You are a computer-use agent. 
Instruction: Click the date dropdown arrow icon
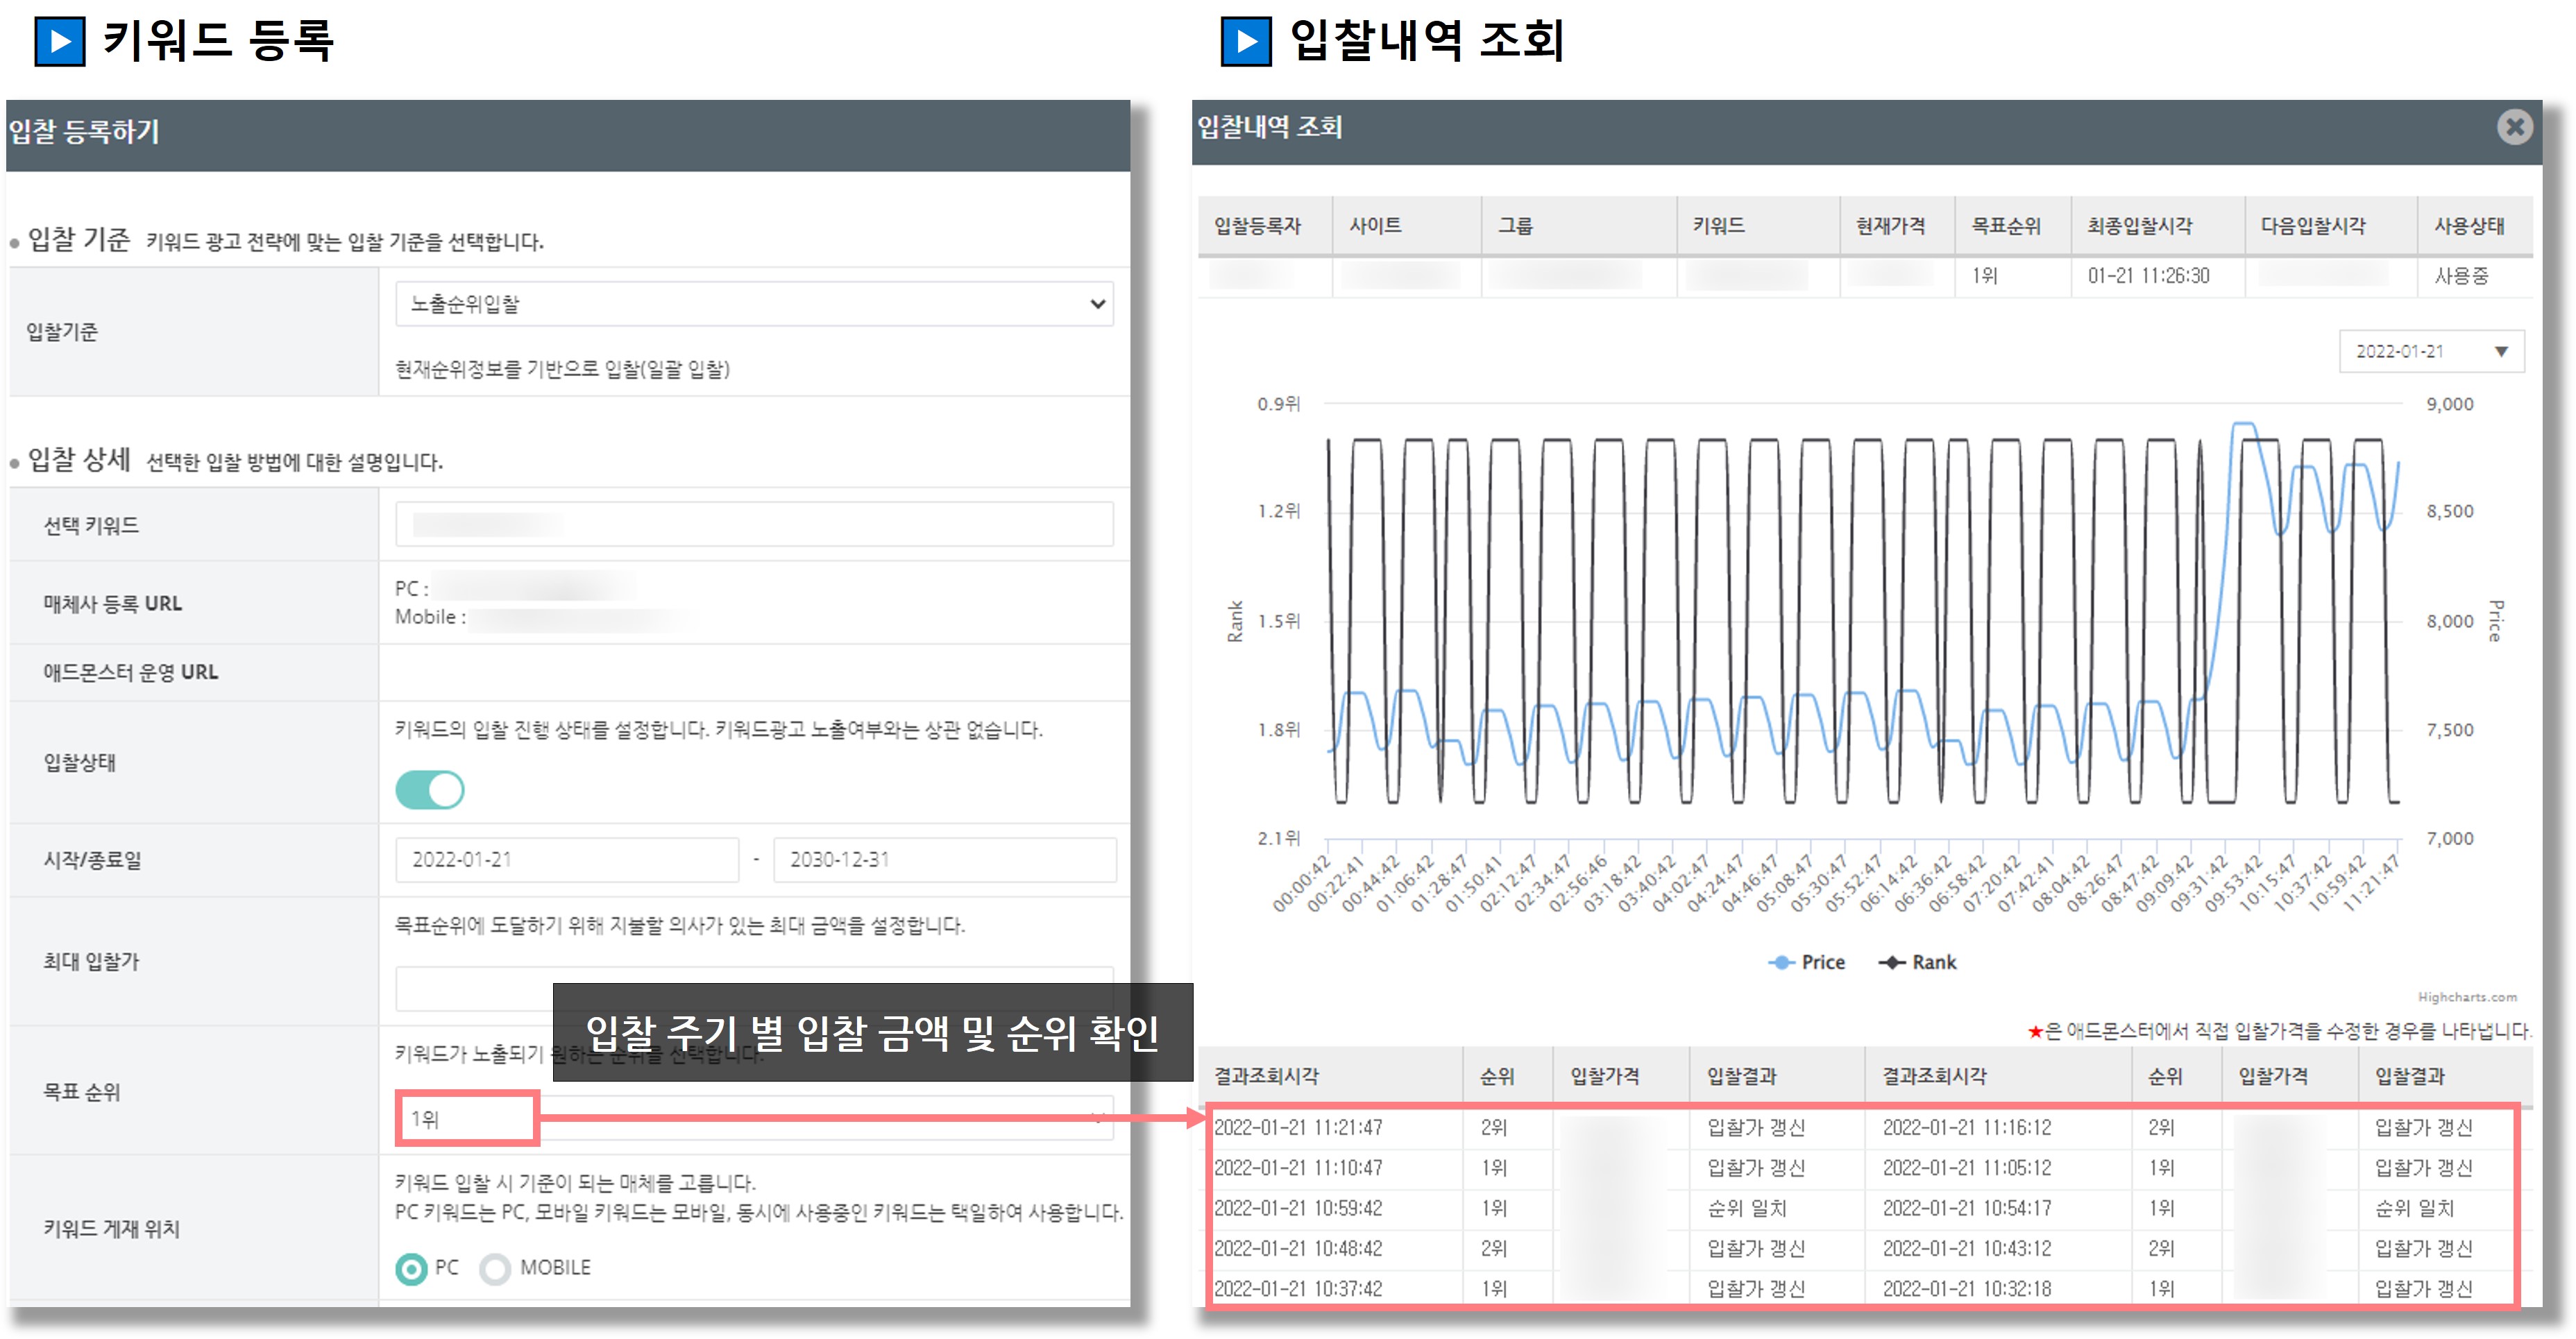[x=2500, y=352]
